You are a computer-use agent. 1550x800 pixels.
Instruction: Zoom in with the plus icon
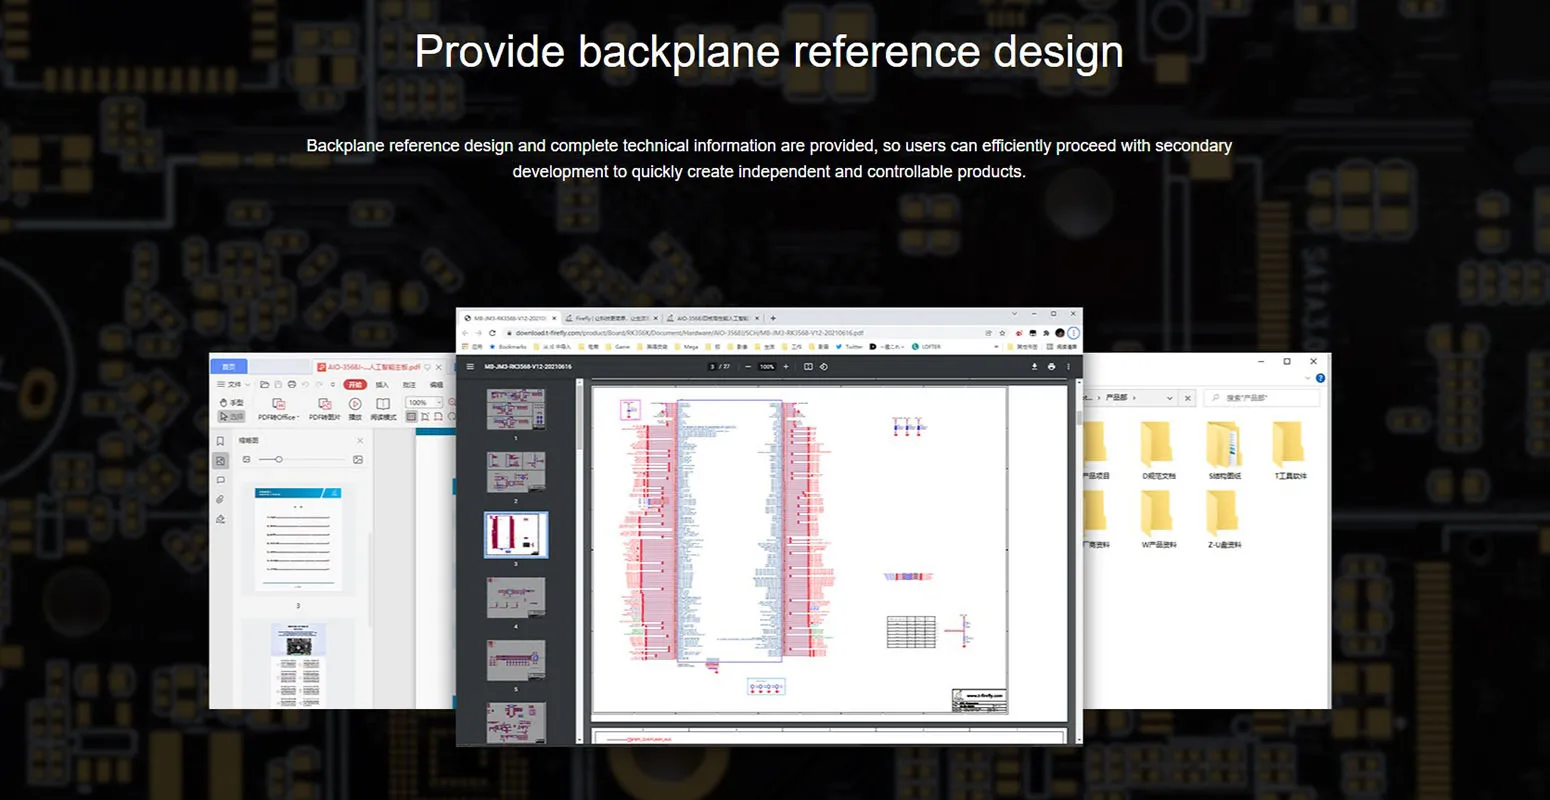click(x=786, y=367)
